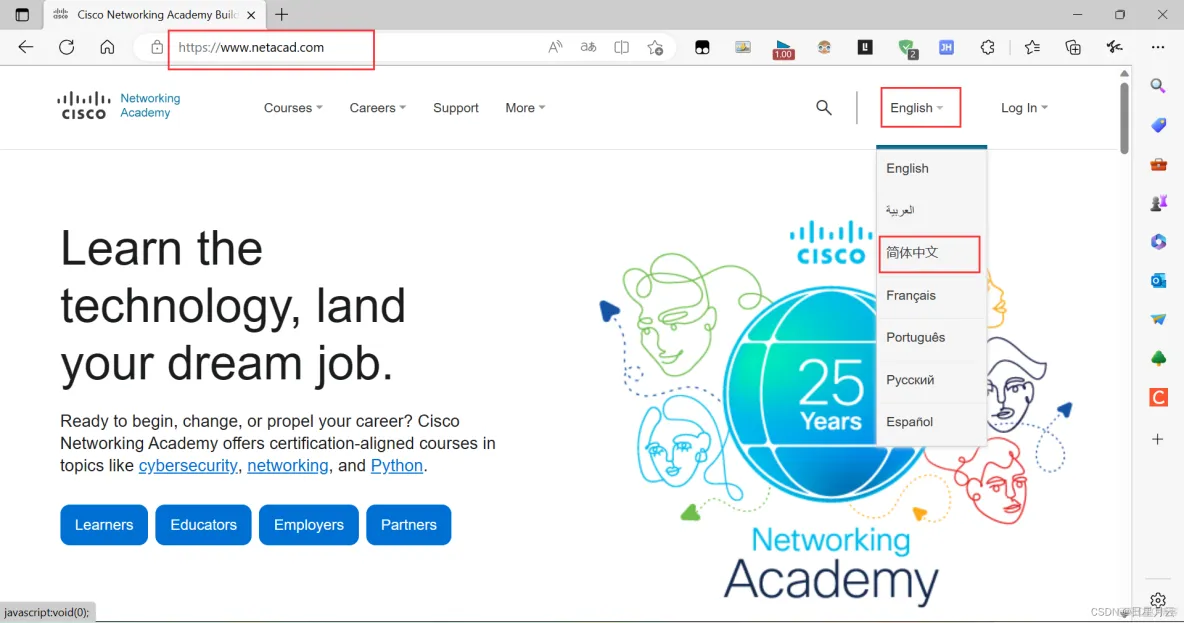Choose 简体中文 from language list

click(x=931, y=253)
